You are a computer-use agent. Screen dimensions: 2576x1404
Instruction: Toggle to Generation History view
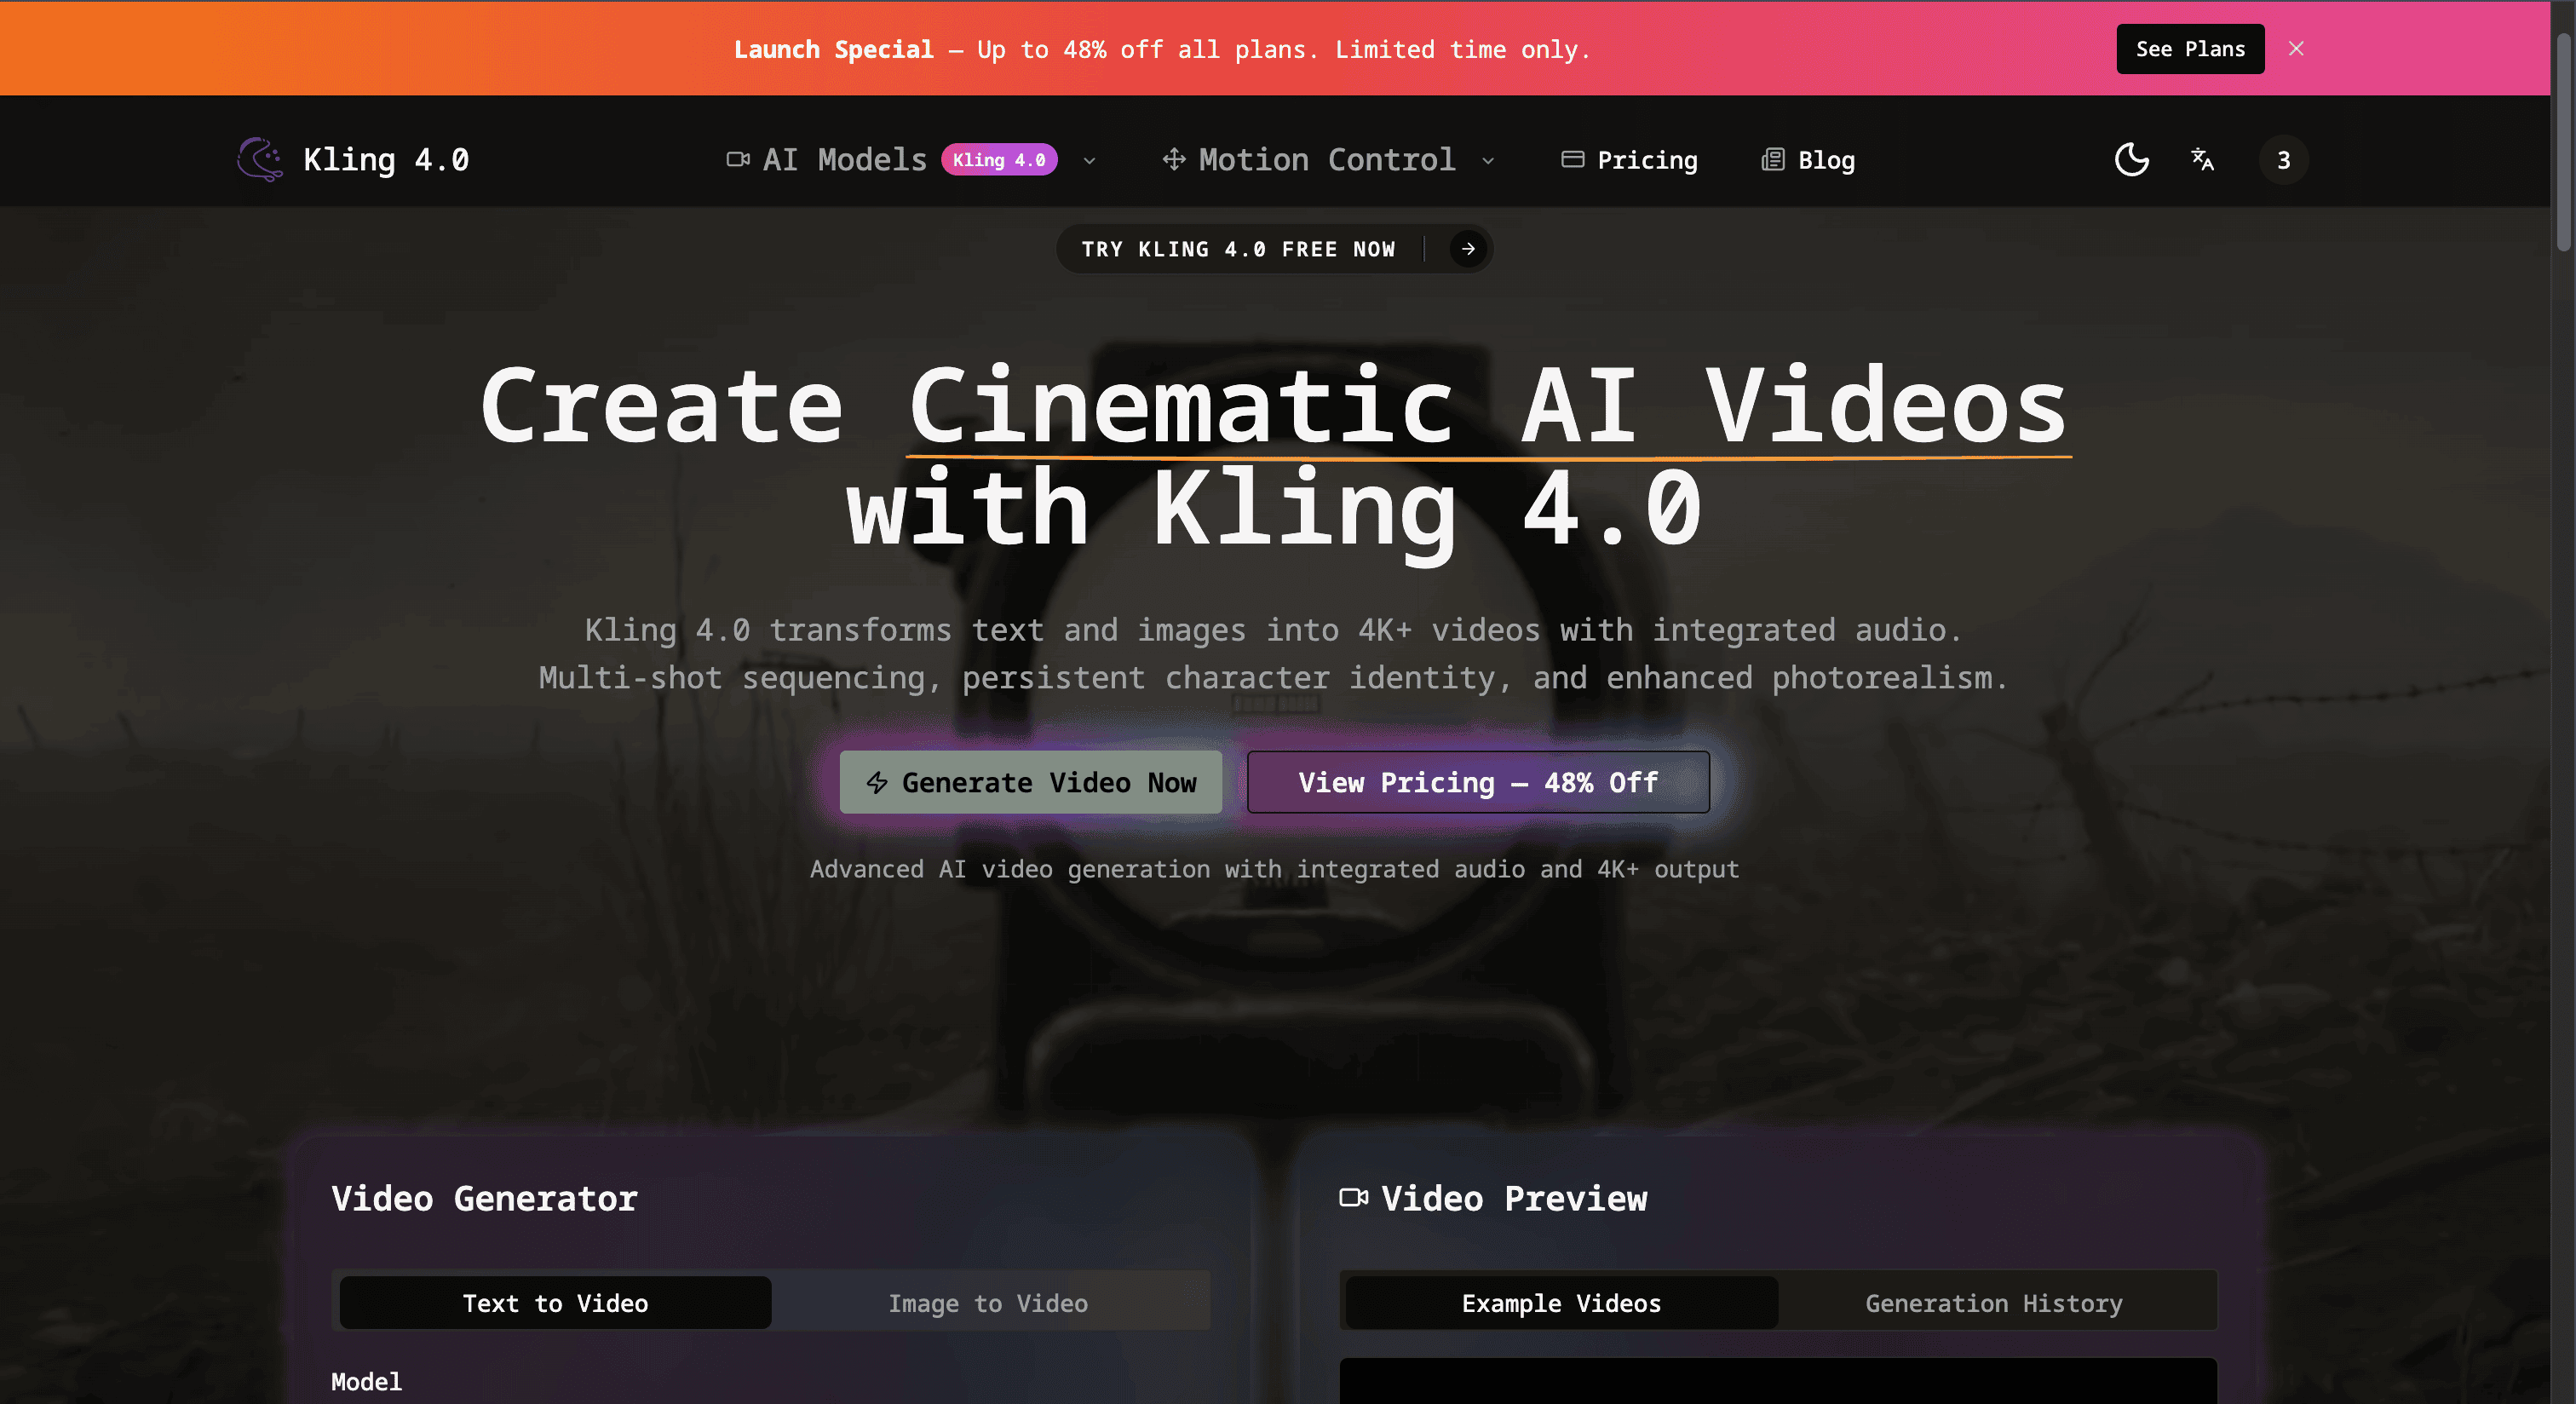click(1993, 1302)
